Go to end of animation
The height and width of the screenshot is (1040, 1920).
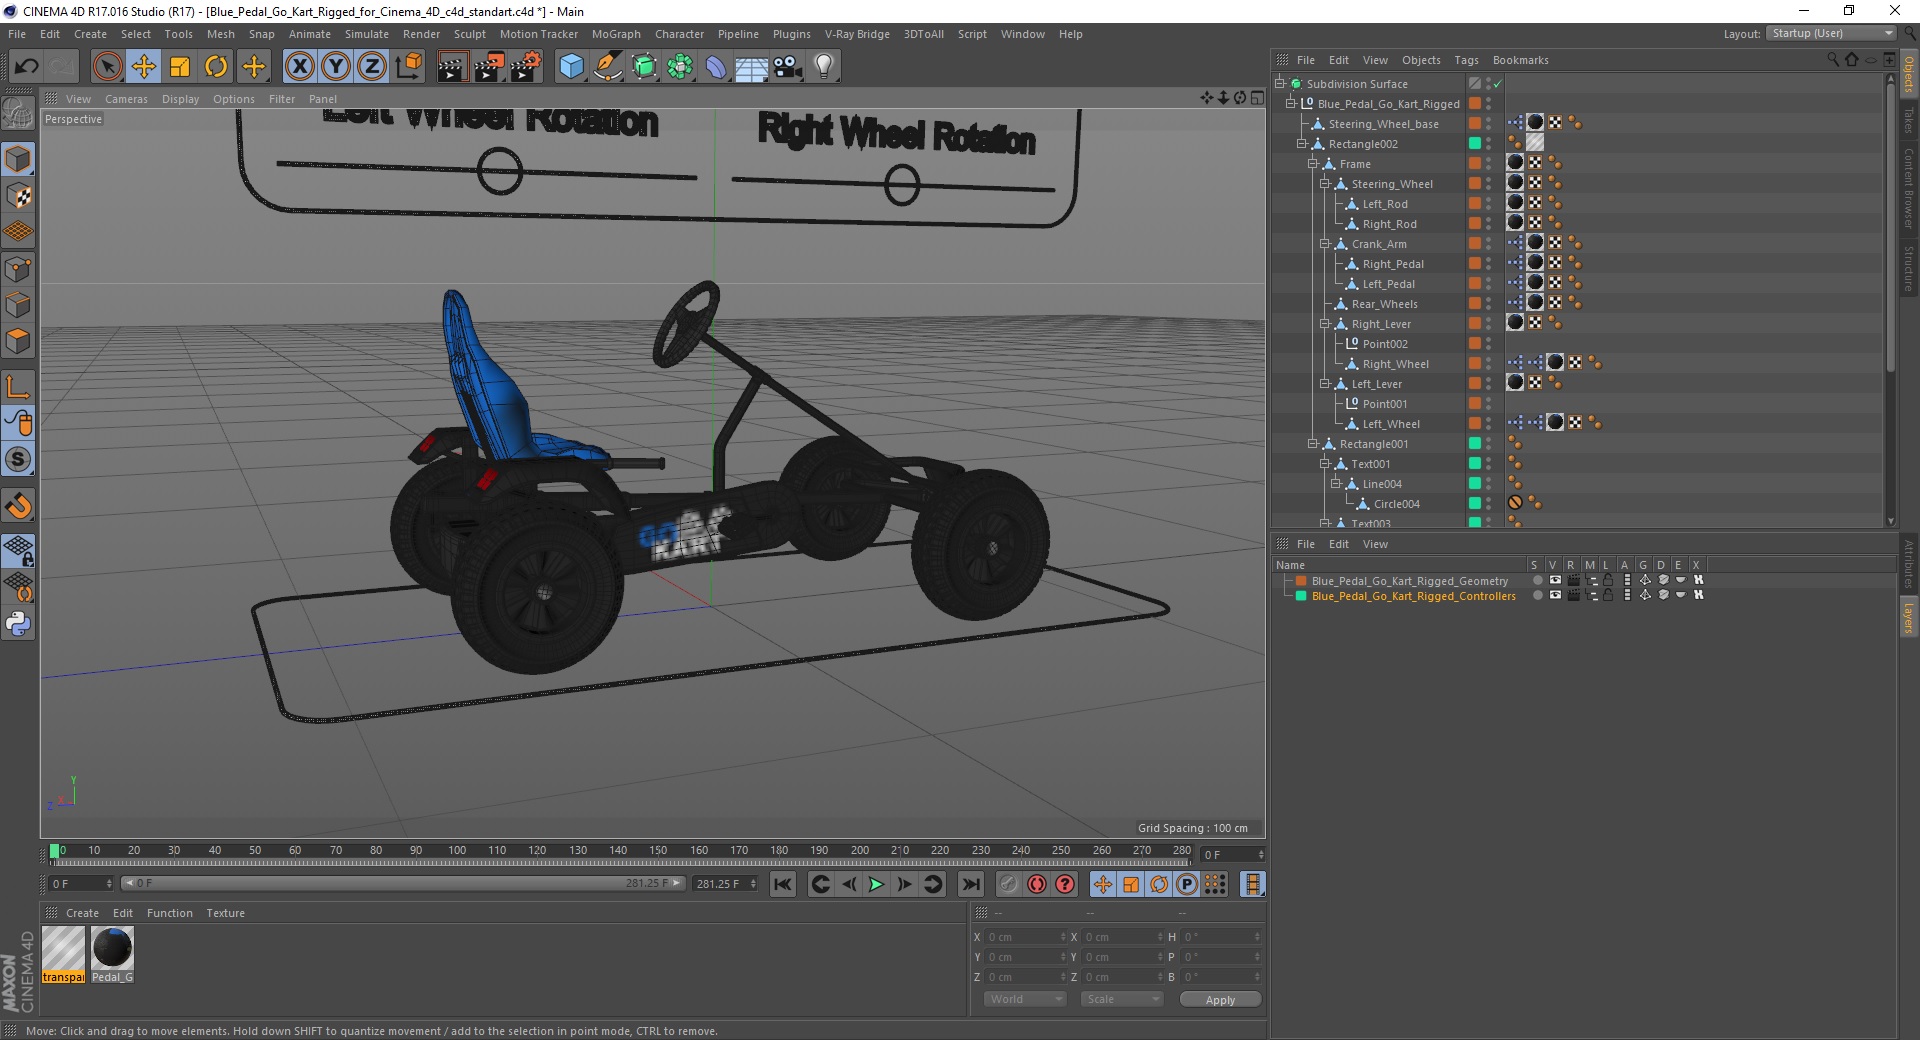(x=970, y=884)
